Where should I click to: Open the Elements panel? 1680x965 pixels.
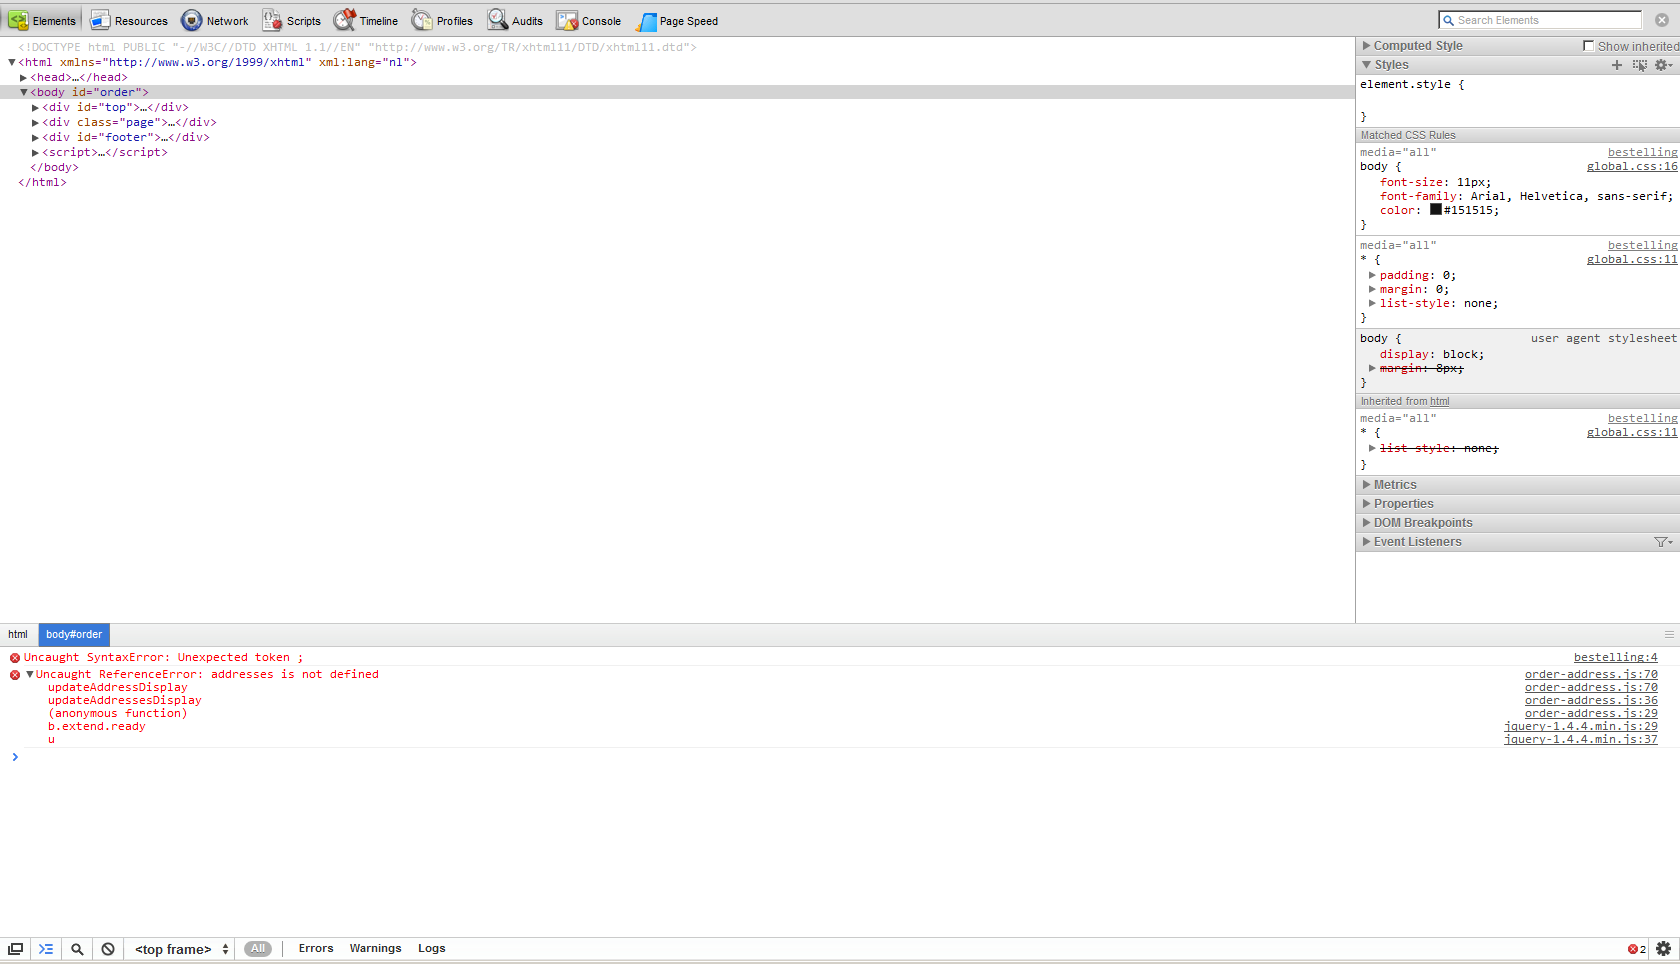(x=42, y=20)
